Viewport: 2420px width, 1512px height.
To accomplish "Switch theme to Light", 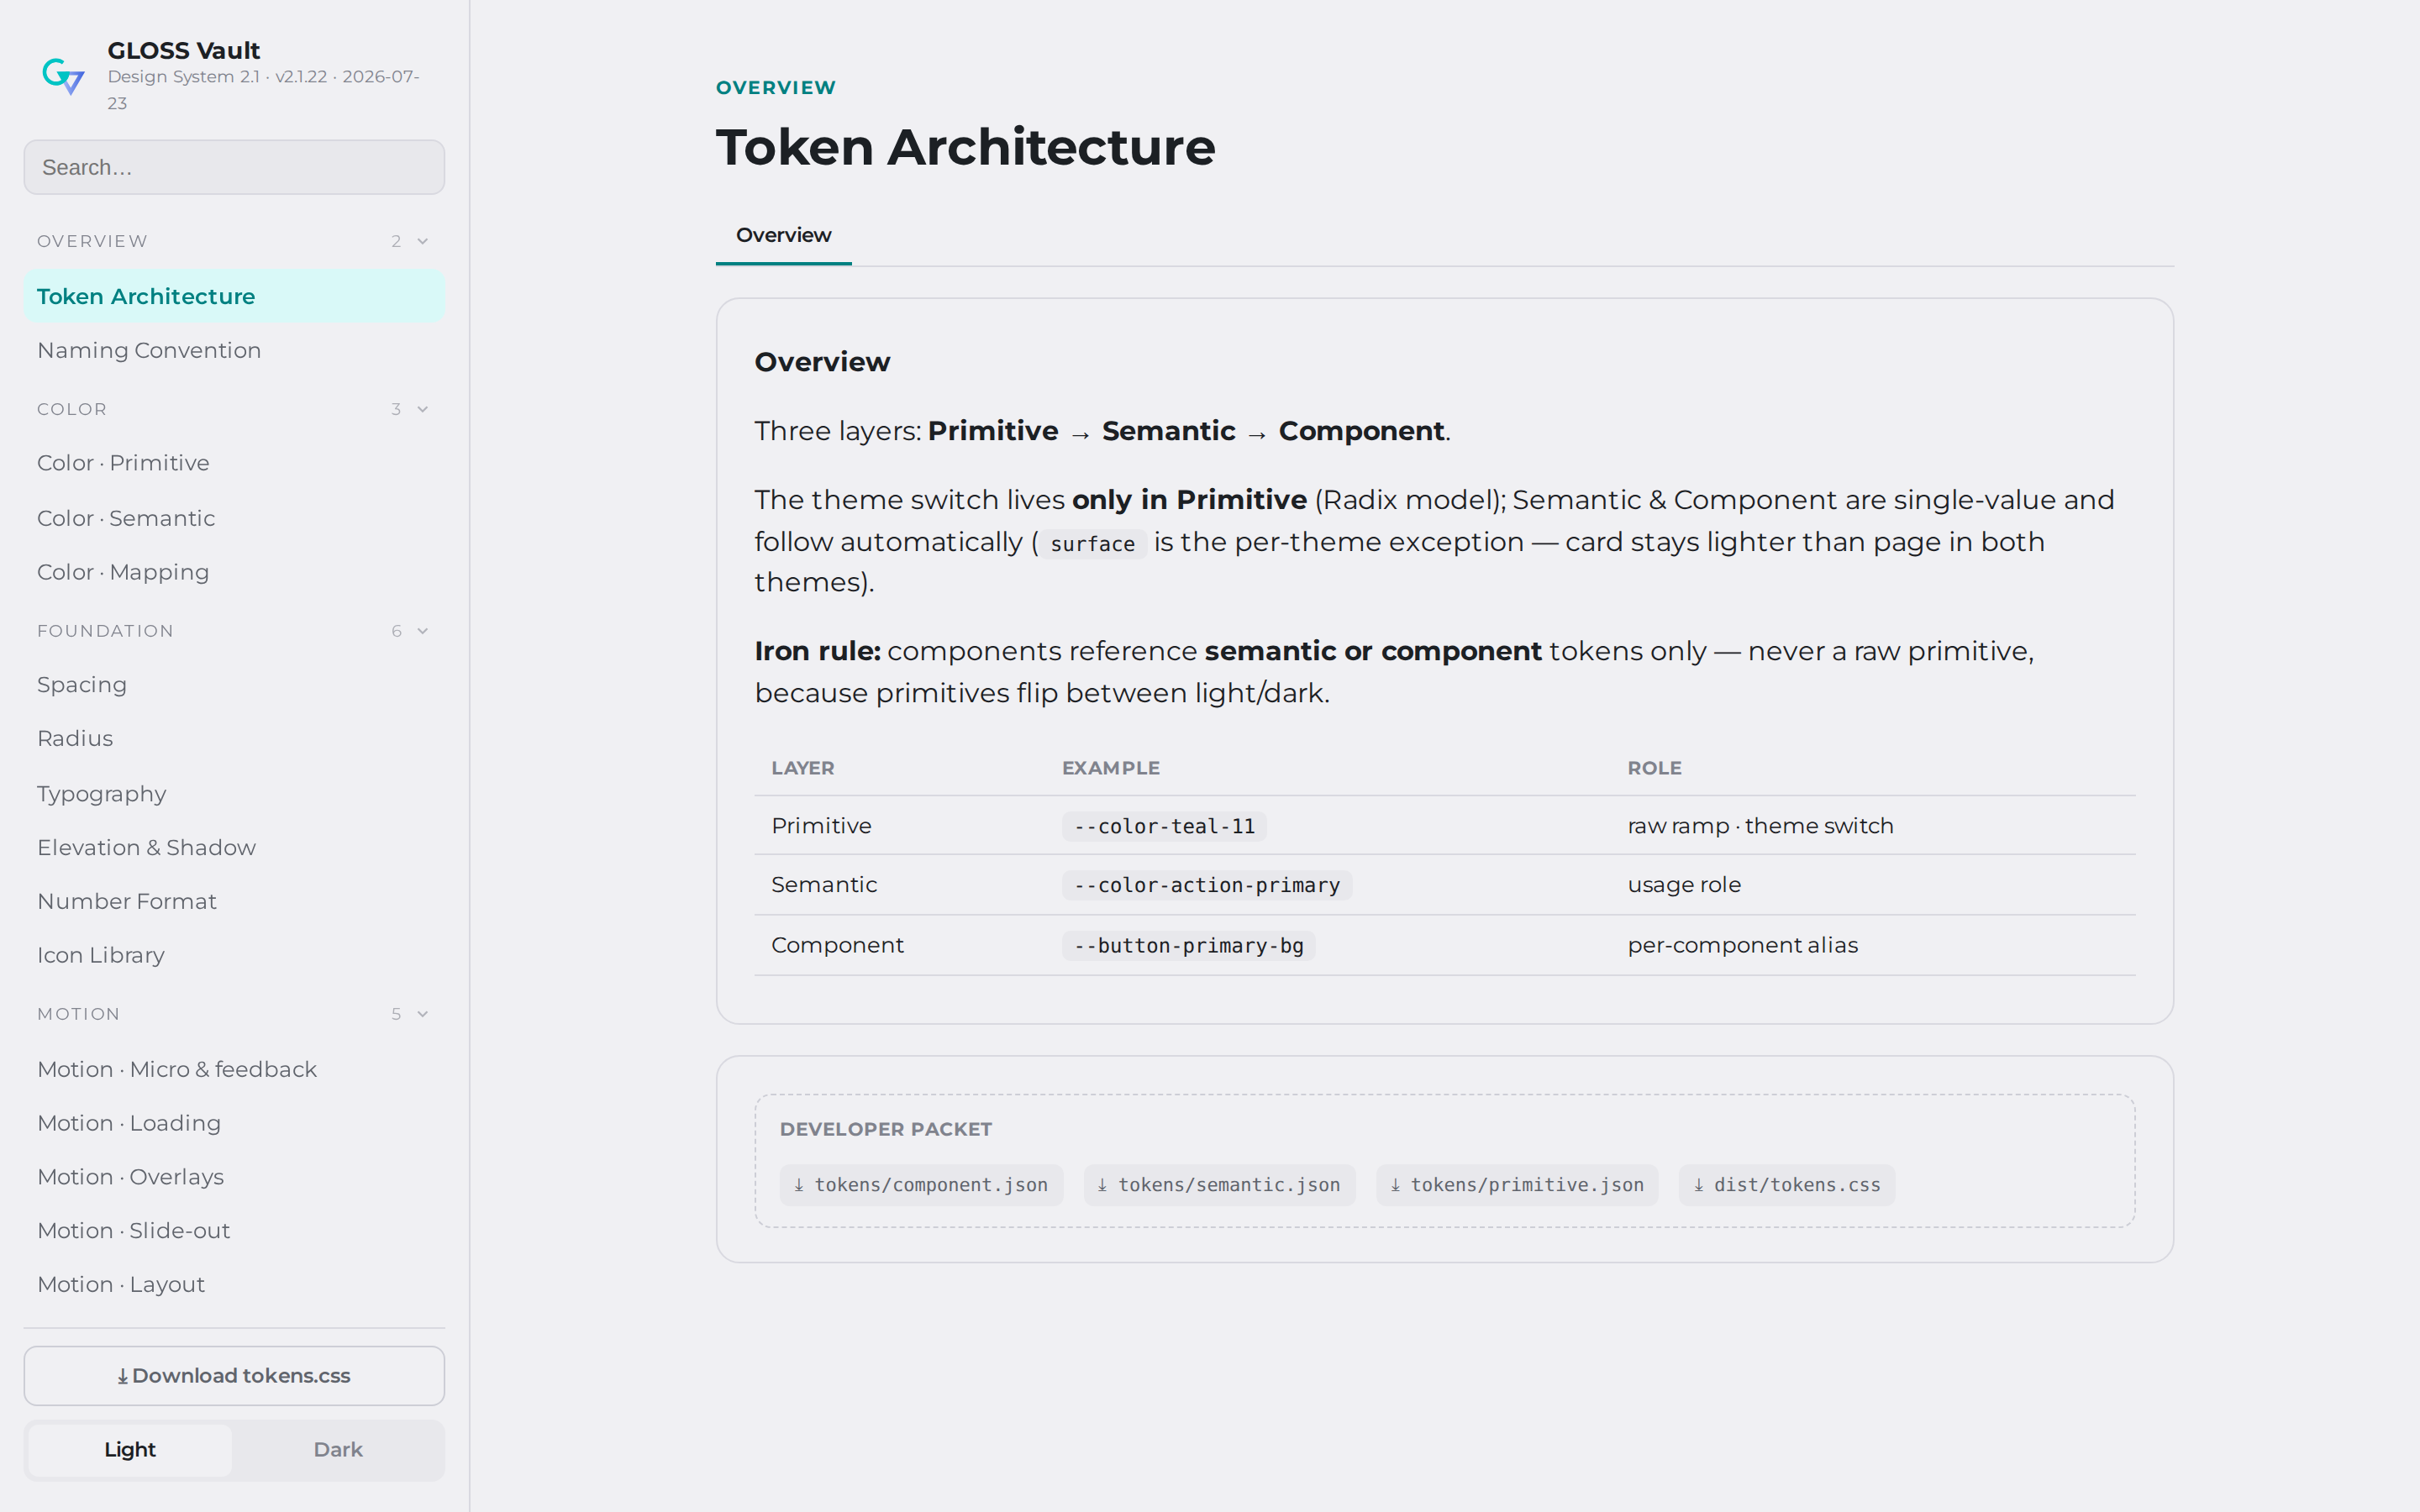I will coord(130,1450).
